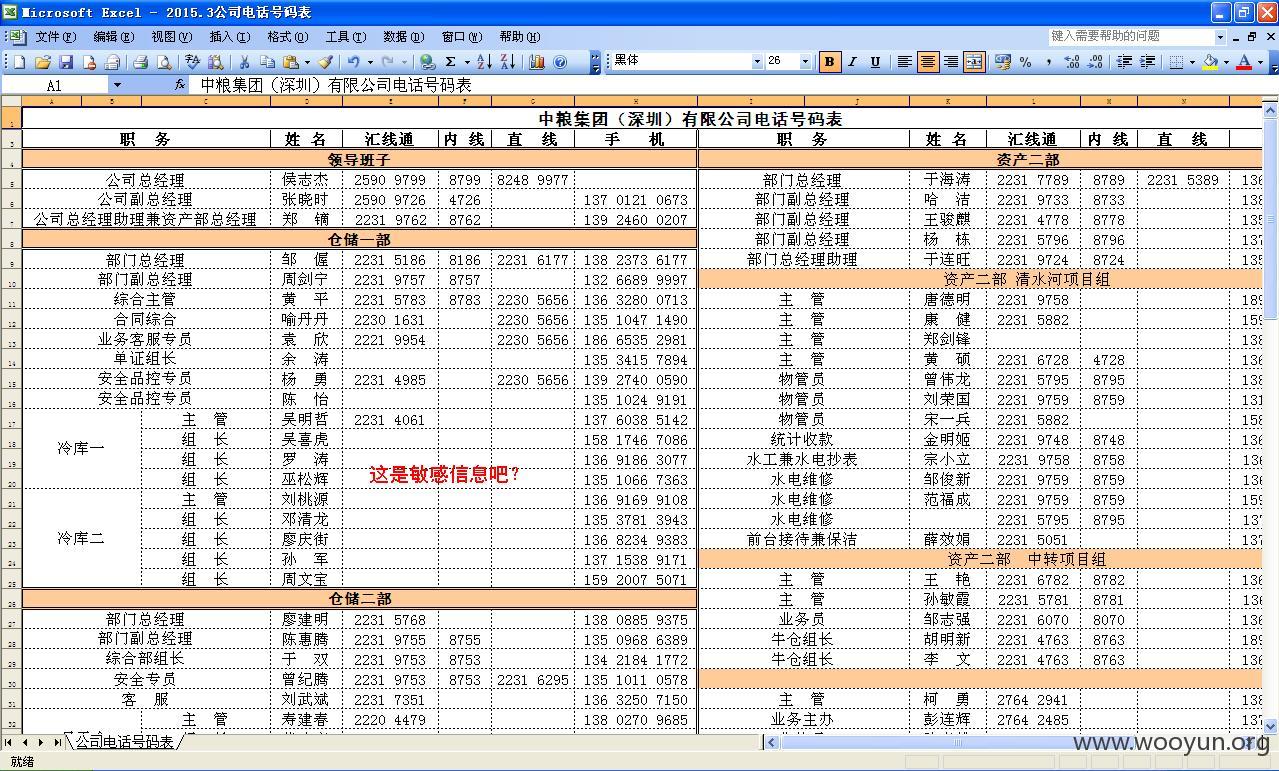This screenshot has height=771, width=1279.
Task: Click the New blank workbook icon
Action: point(20,62)
